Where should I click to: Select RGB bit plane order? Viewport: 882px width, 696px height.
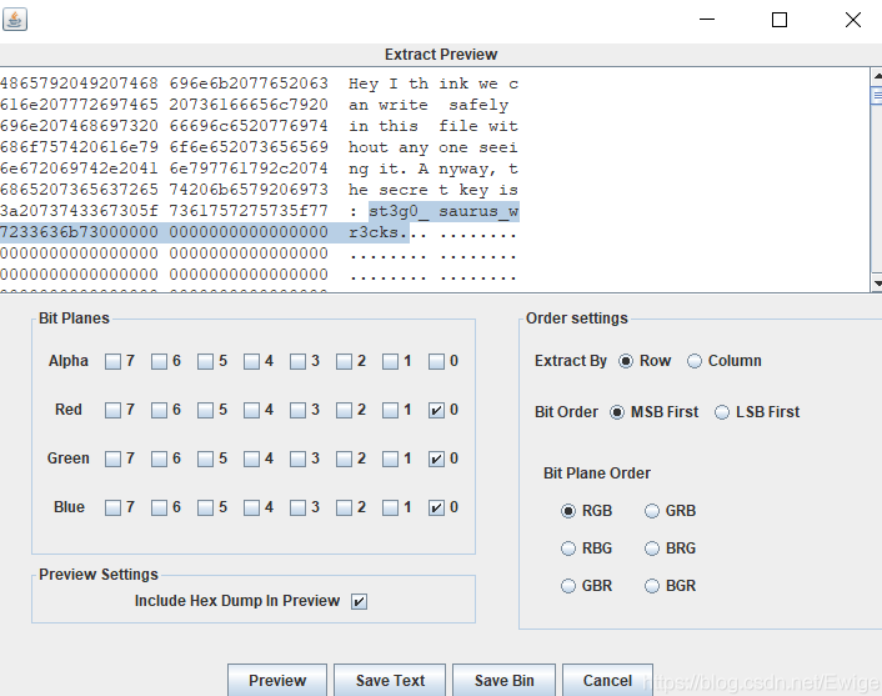tap(568, 511)
